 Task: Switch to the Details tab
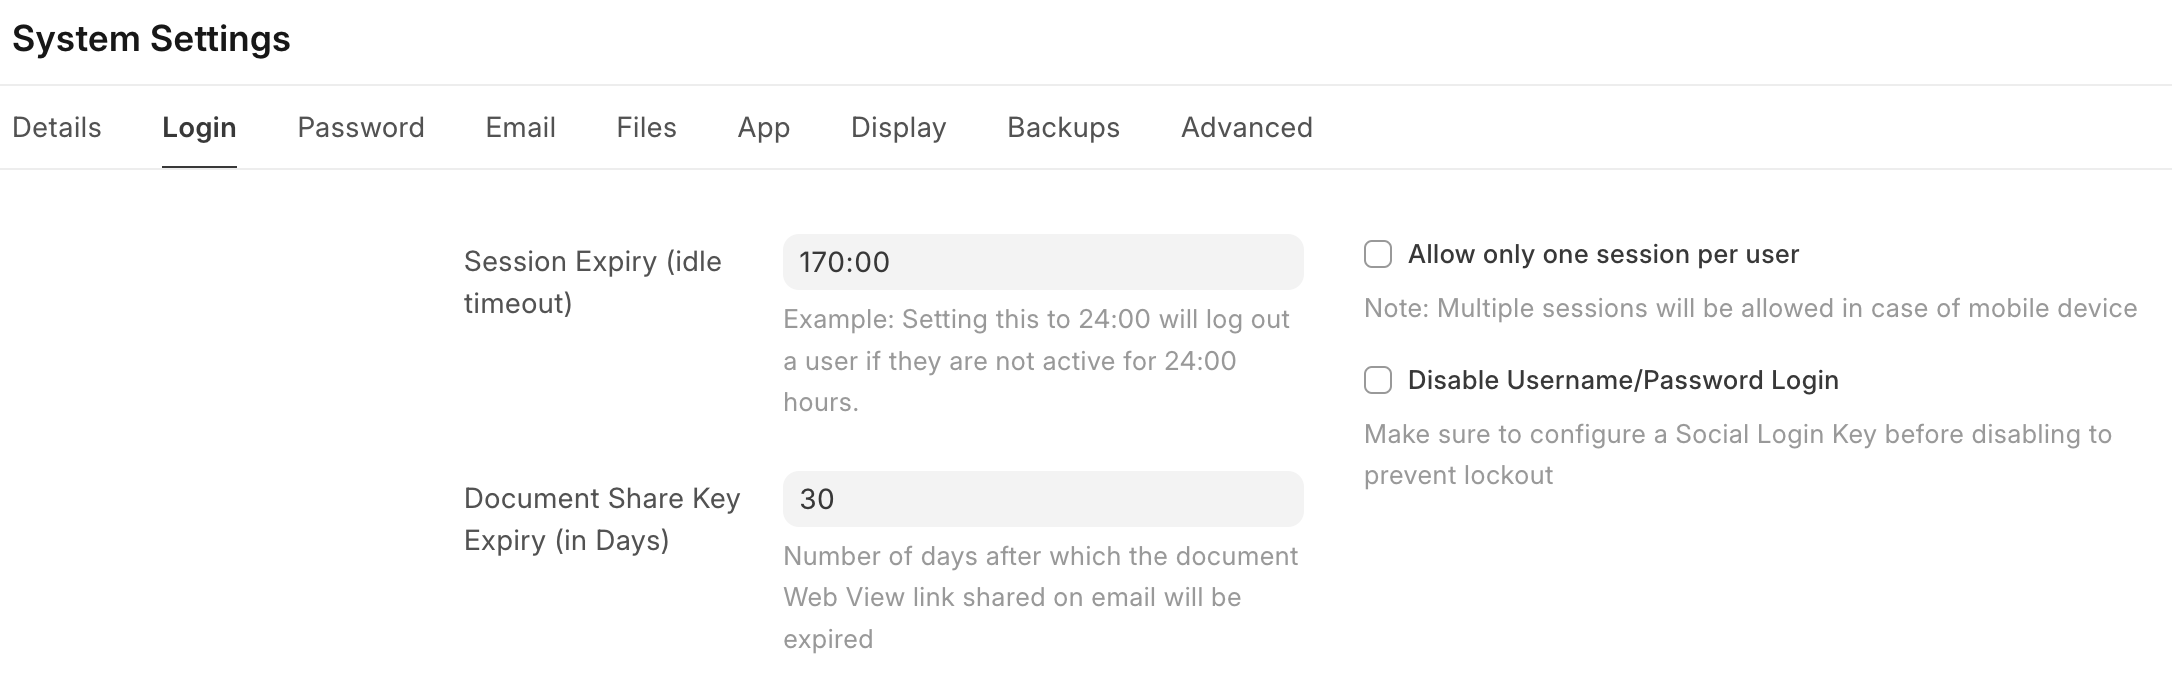tap(57, 128)
